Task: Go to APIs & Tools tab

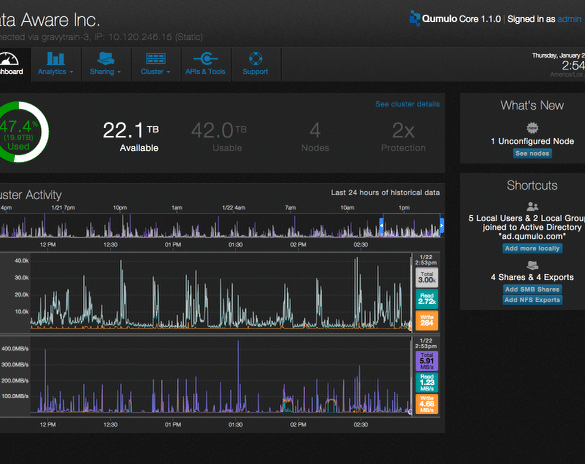Action: point(206,64)
